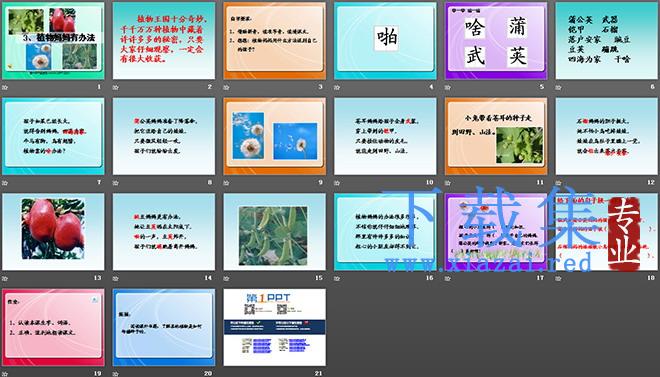The image size is (660, 377).
Task: Click animation star icon under slide 3
Action: (x=226, y=88)
